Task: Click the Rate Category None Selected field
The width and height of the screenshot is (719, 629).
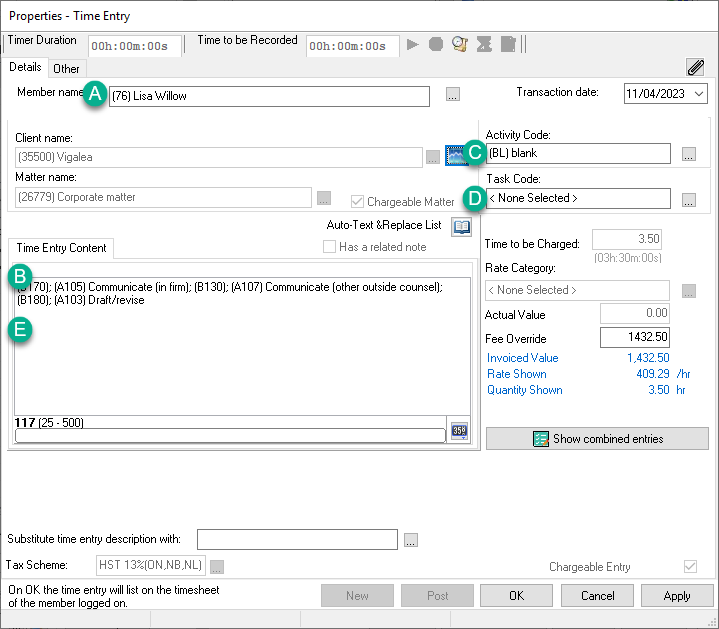Action: pos(577,290)
